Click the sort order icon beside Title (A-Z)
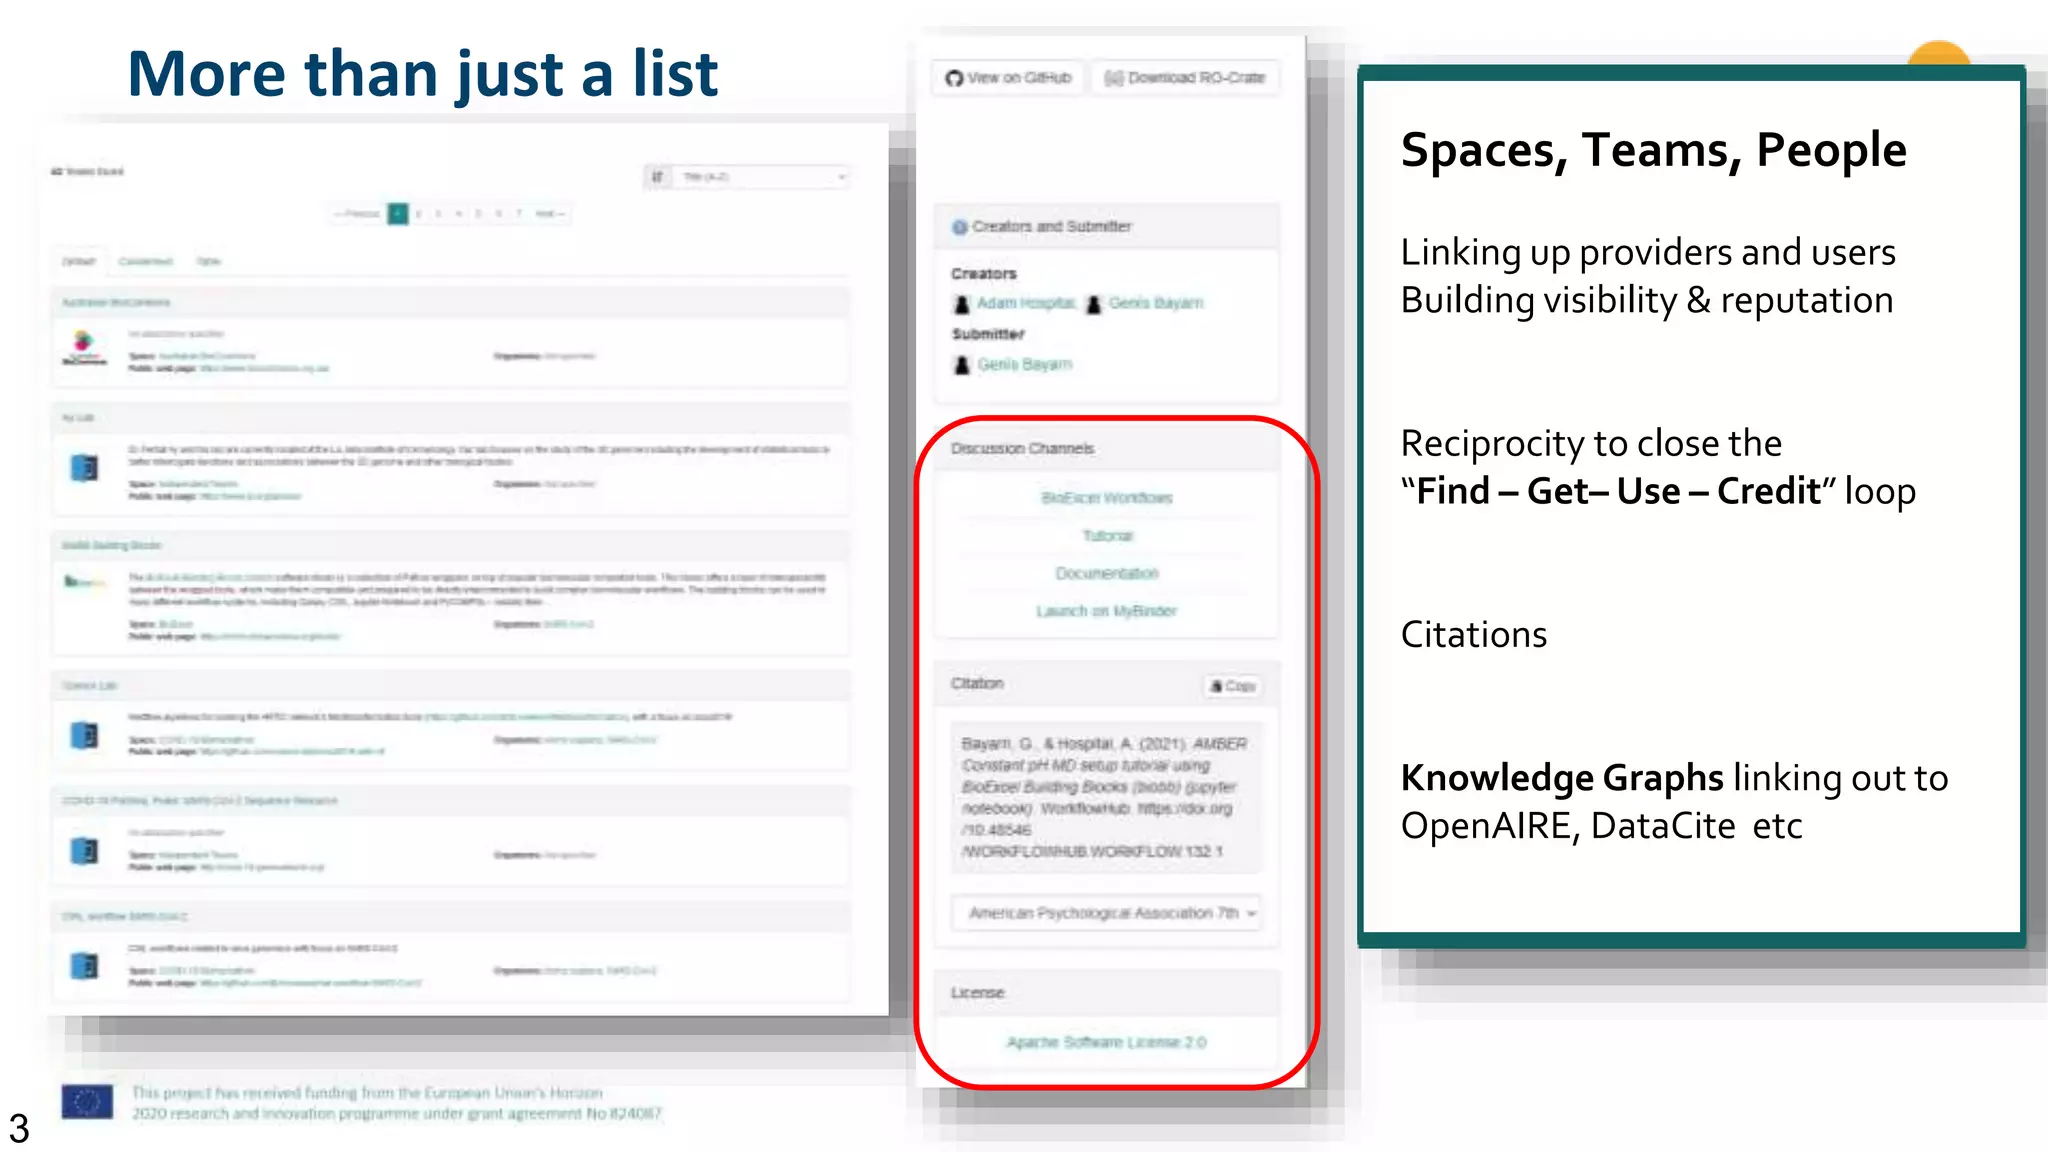This screenshot has width=2048, height=1152. point(657,177)
